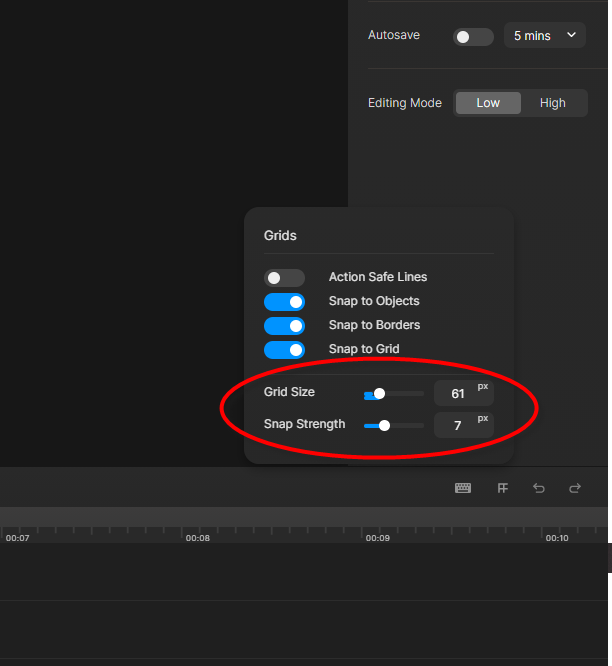Click the Editing Mode label

point(405,103)
